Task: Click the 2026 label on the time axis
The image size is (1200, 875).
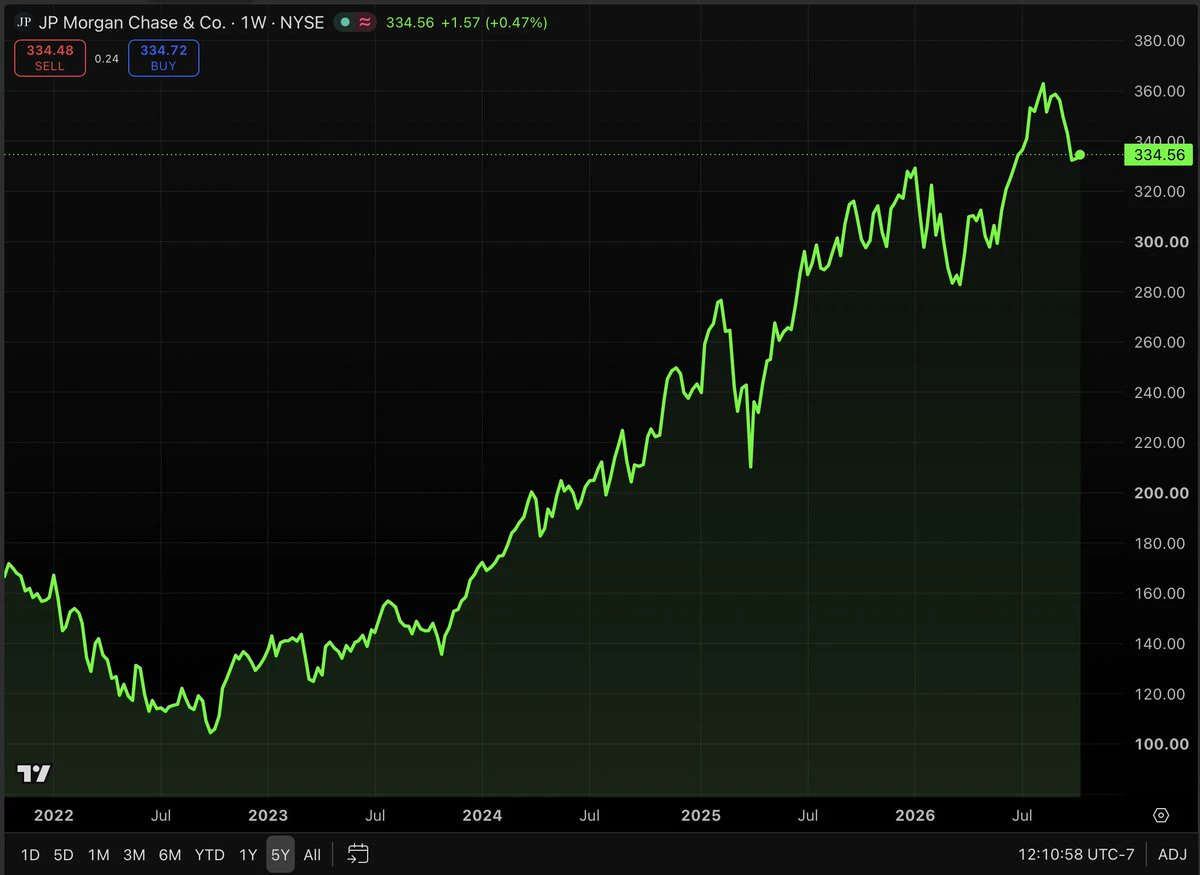Action: (916, 815)
